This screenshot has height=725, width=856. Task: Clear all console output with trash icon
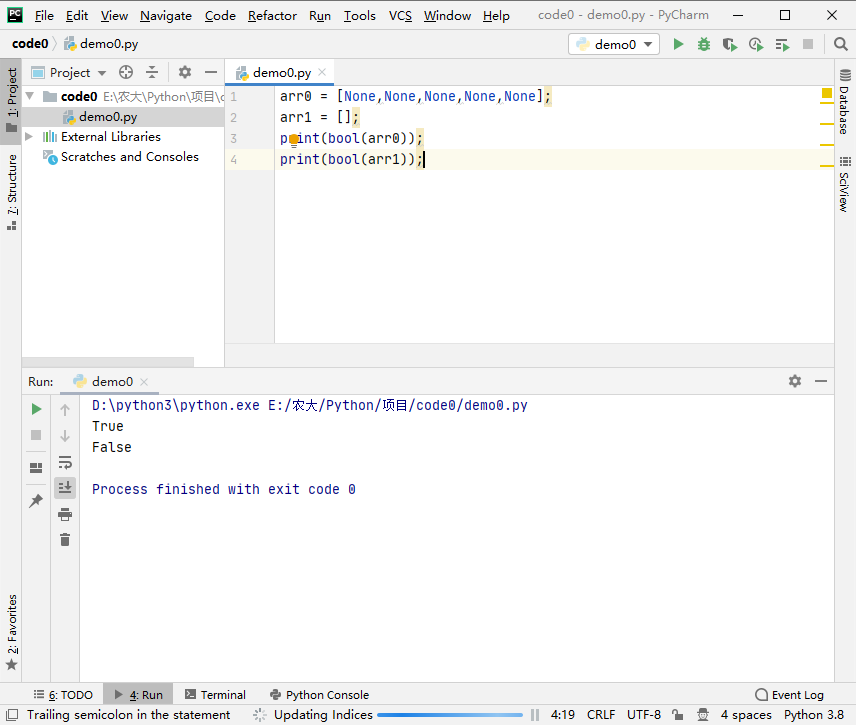pyautogui.click(x=65, y=540)
